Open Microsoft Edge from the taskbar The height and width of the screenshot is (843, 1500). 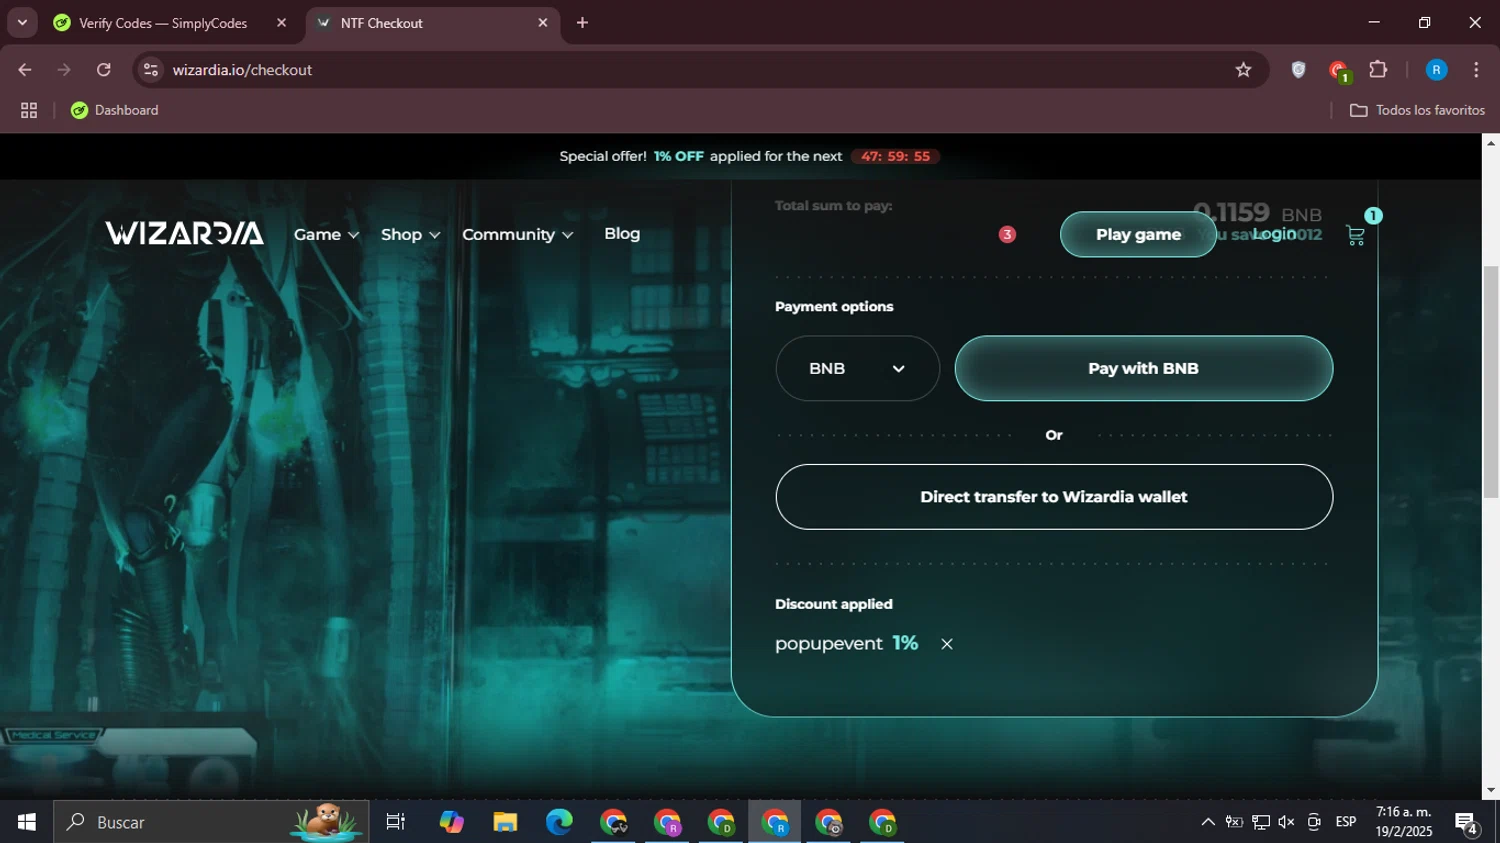click(x=559, y=822)
